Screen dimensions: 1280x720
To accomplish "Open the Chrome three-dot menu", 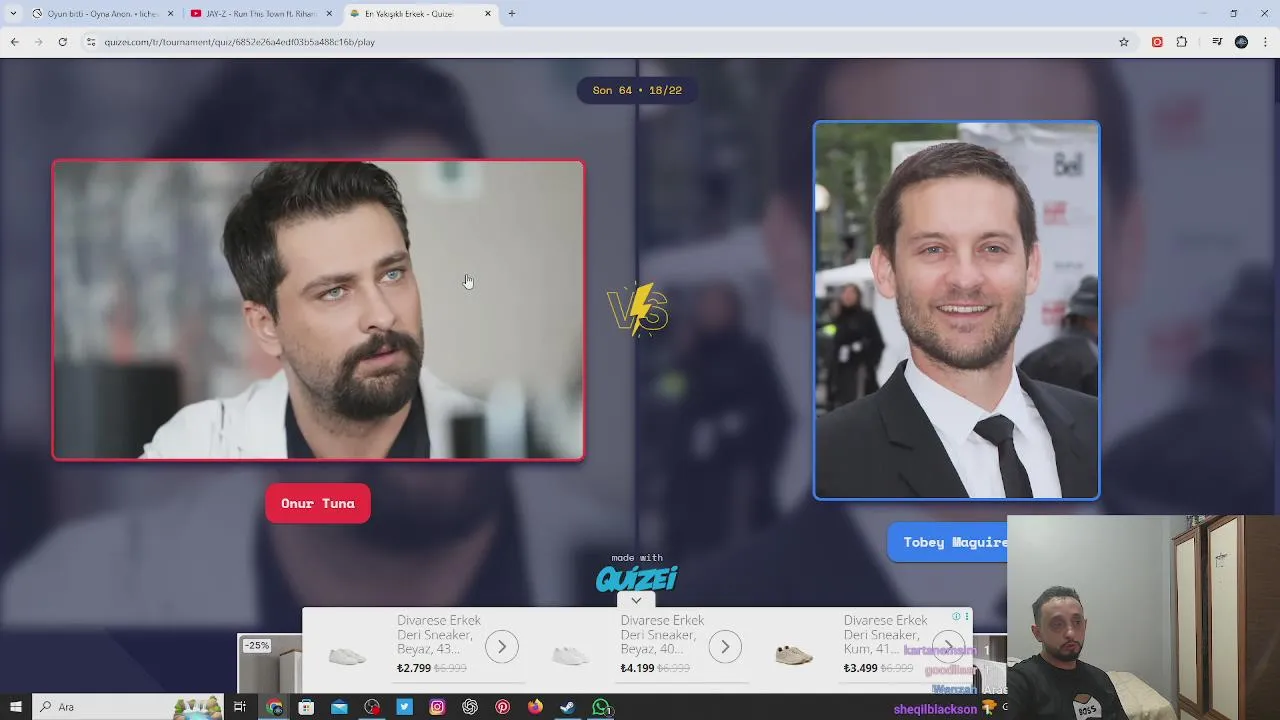I will coord(1266,42).
